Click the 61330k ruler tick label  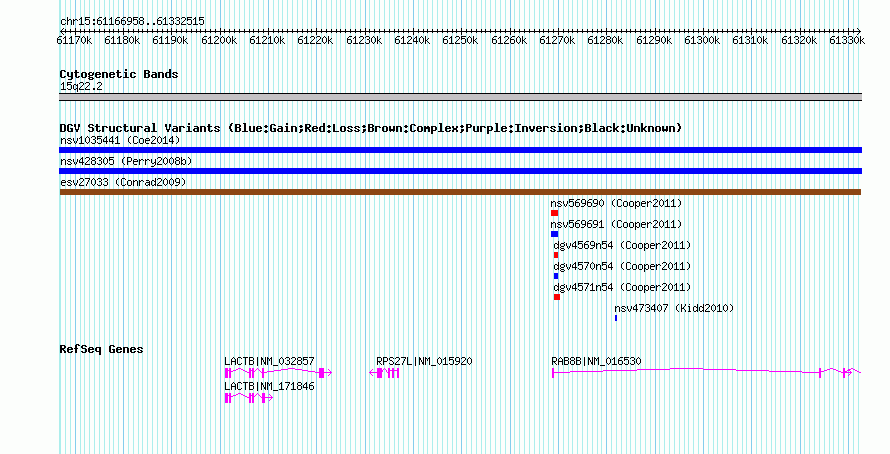tap(847, 40)
